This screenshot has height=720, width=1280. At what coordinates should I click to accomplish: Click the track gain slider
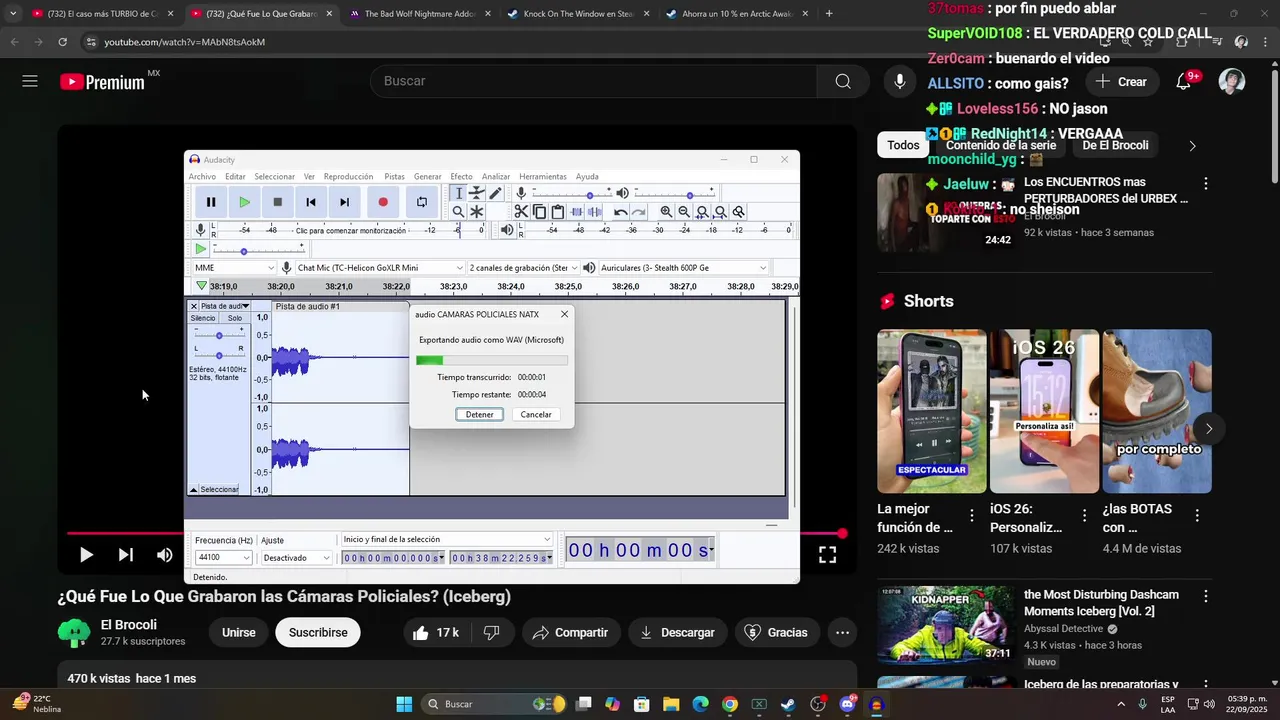pyautogui.click(x=219, y=334)
